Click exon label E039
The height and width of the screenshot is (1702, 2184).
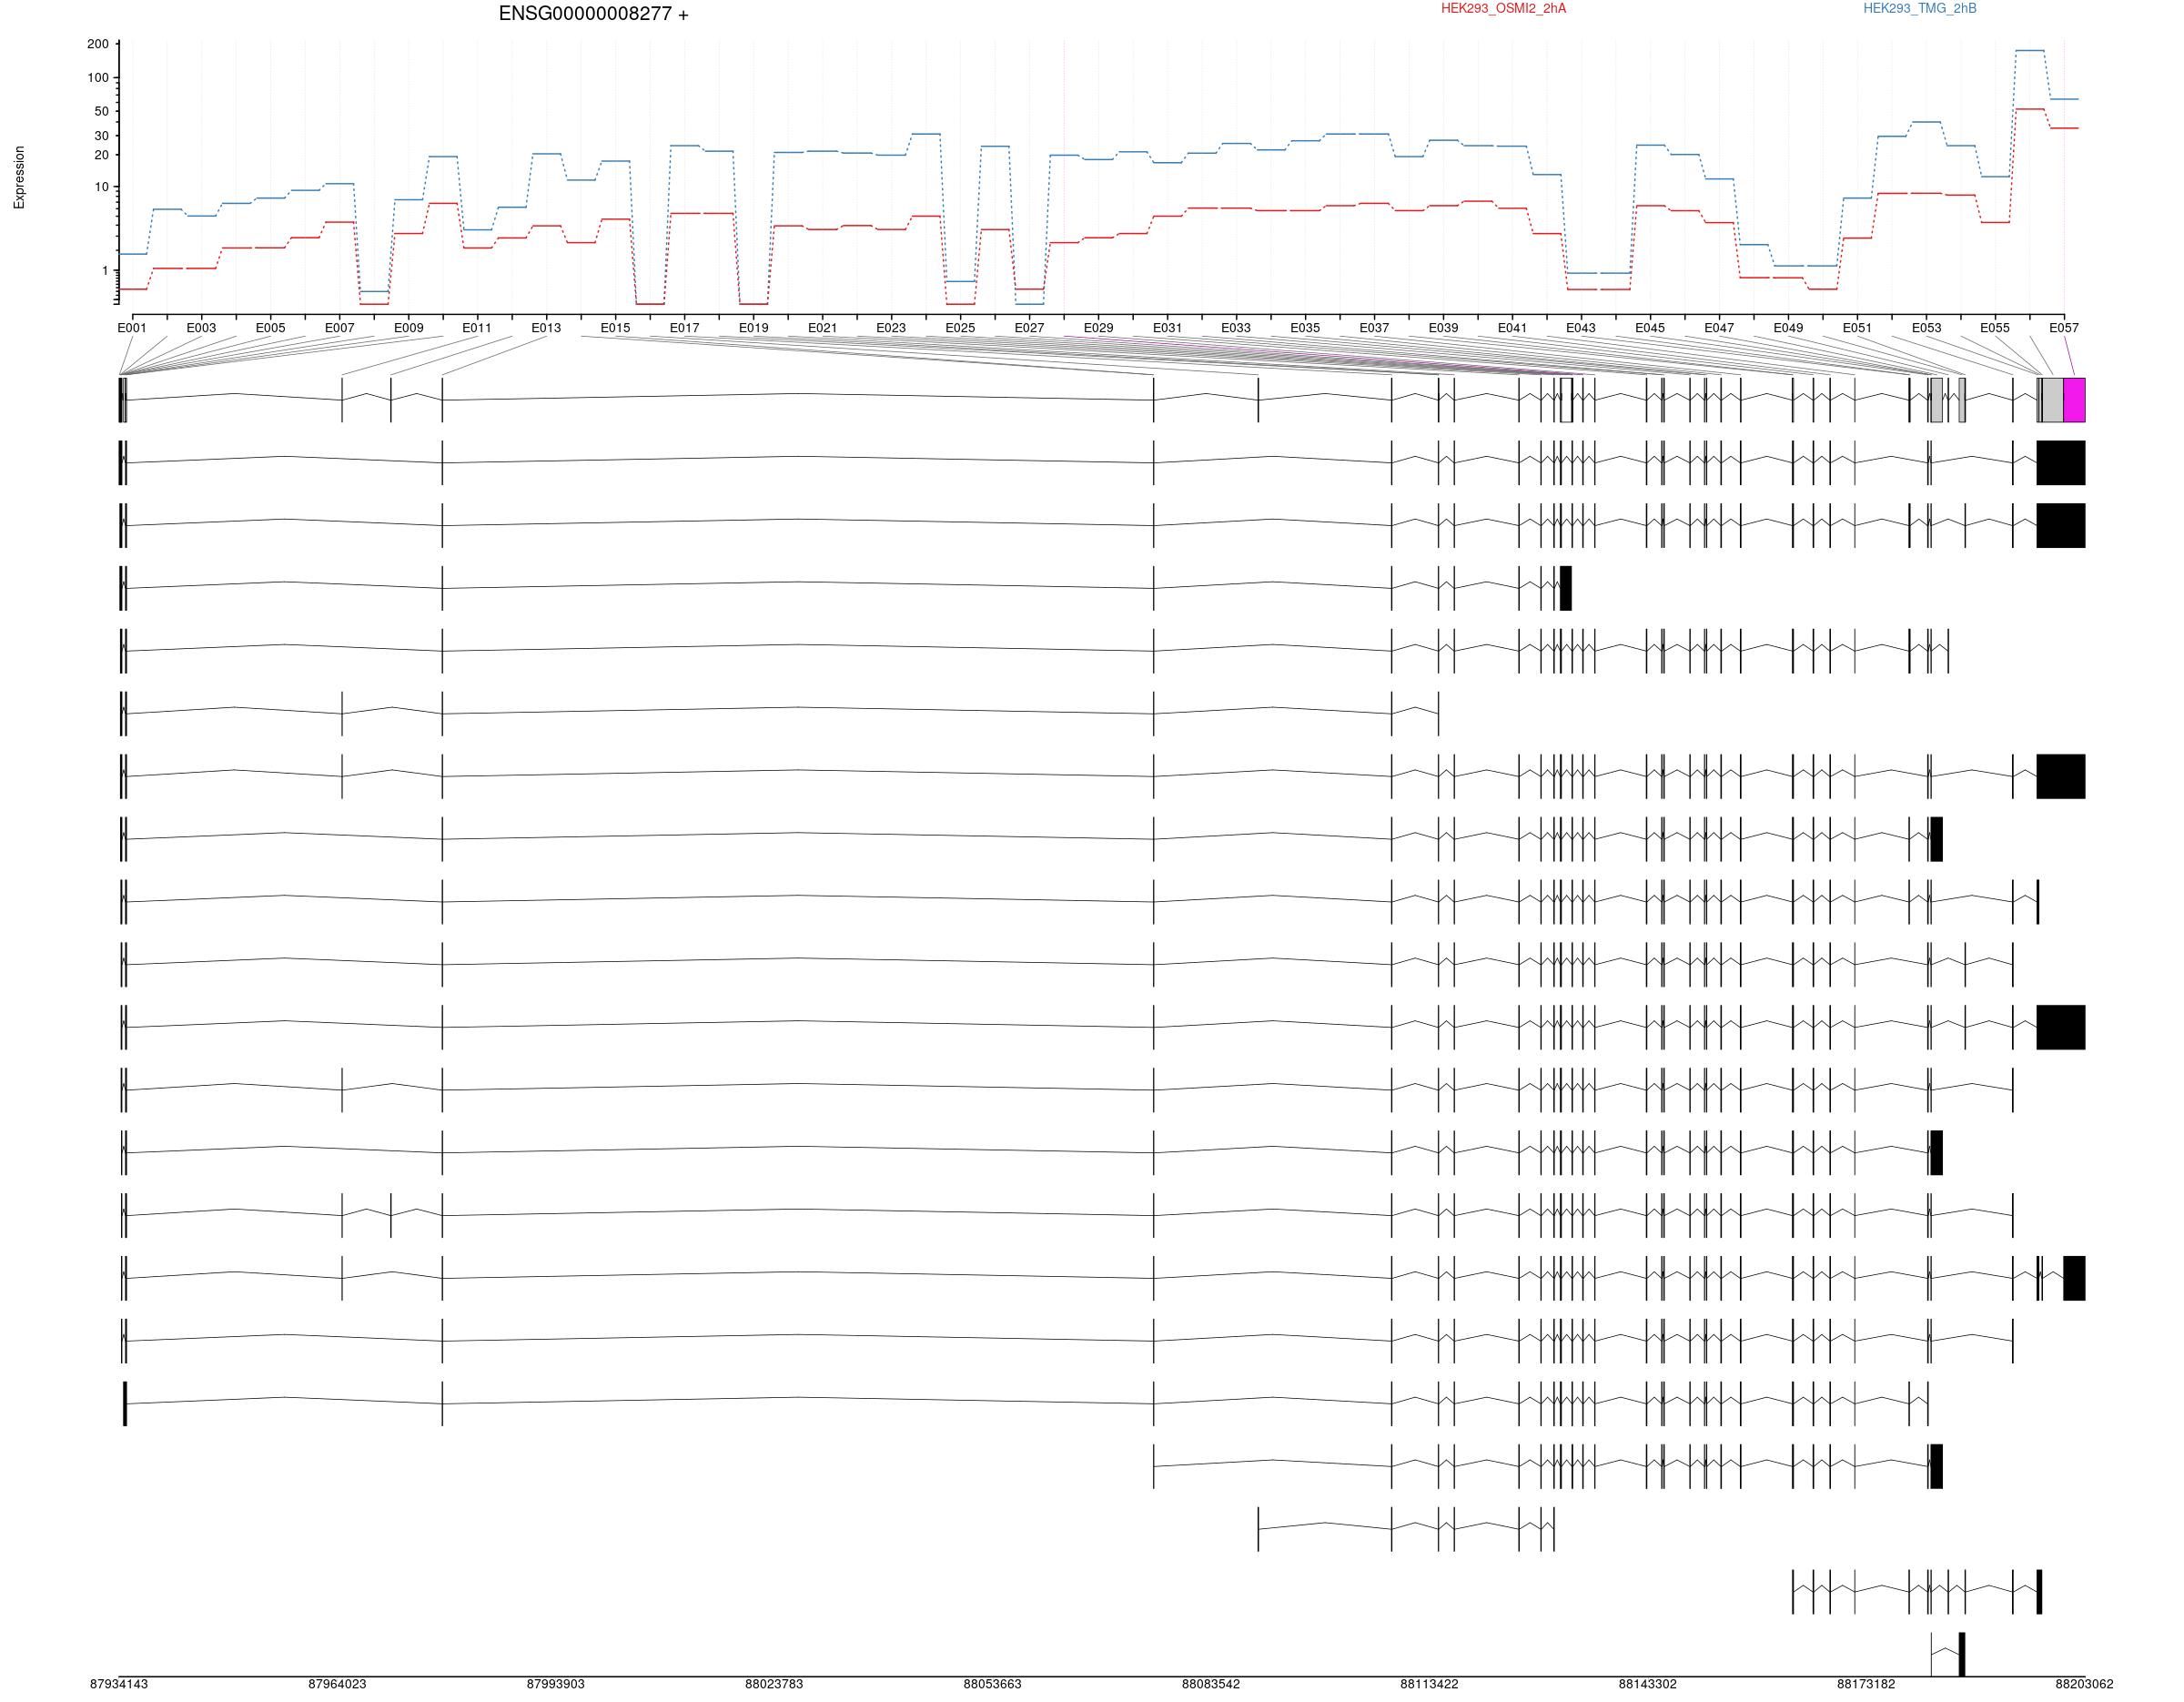[1443, 328]
